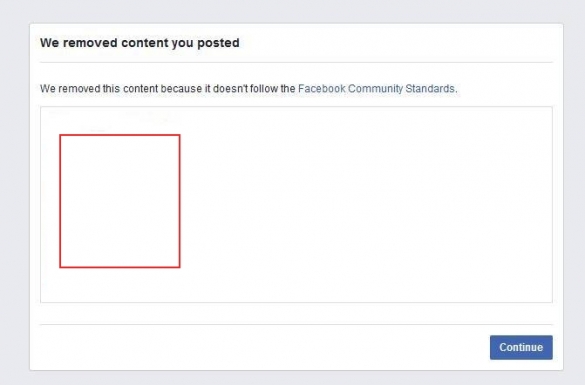585x385 pixels.
Task: Click the word "removed" in the heading
Action: point(90,43)
